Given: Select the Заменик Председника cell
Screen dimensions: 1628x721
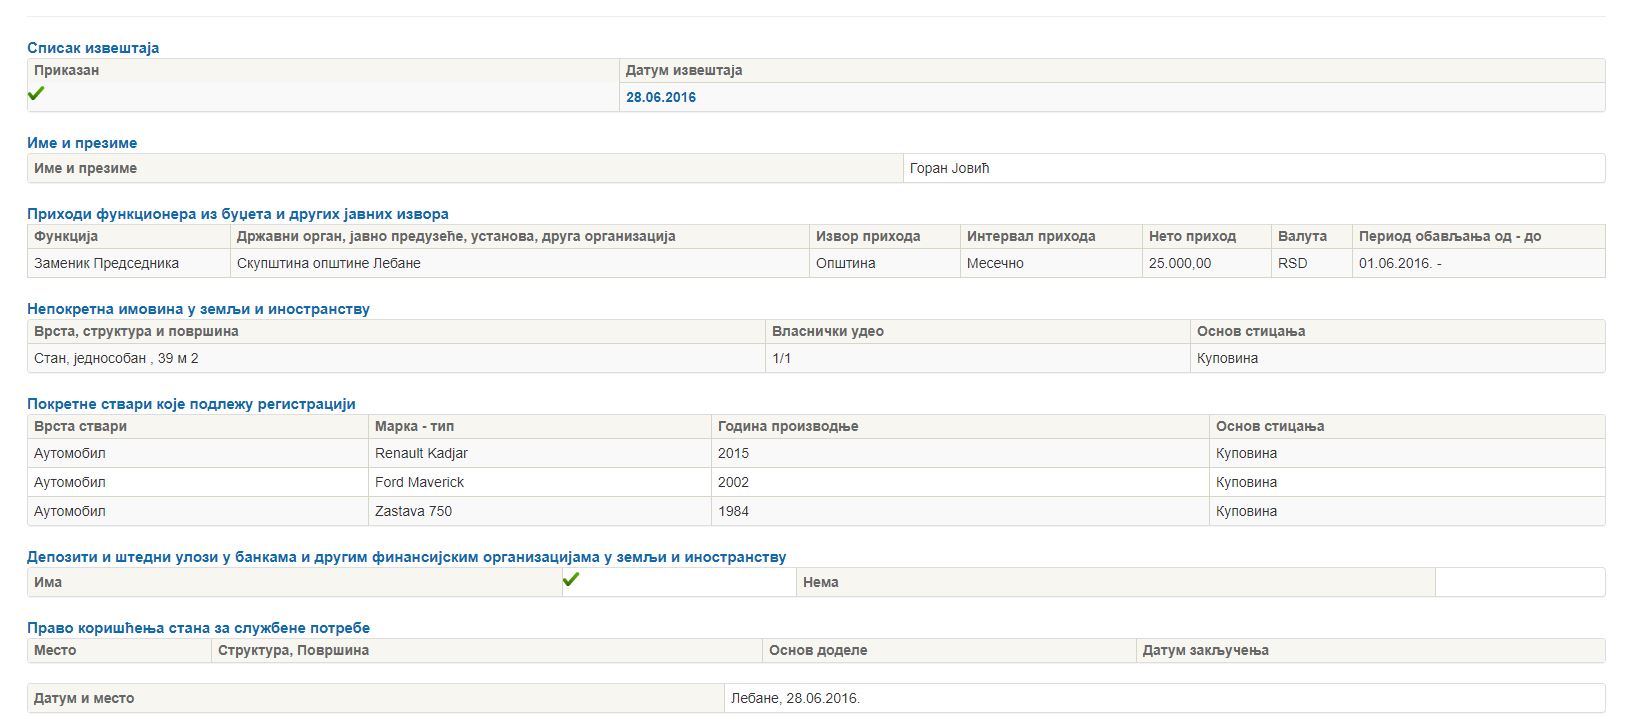Looking at the screenshot, I should [x=106, y=263].
